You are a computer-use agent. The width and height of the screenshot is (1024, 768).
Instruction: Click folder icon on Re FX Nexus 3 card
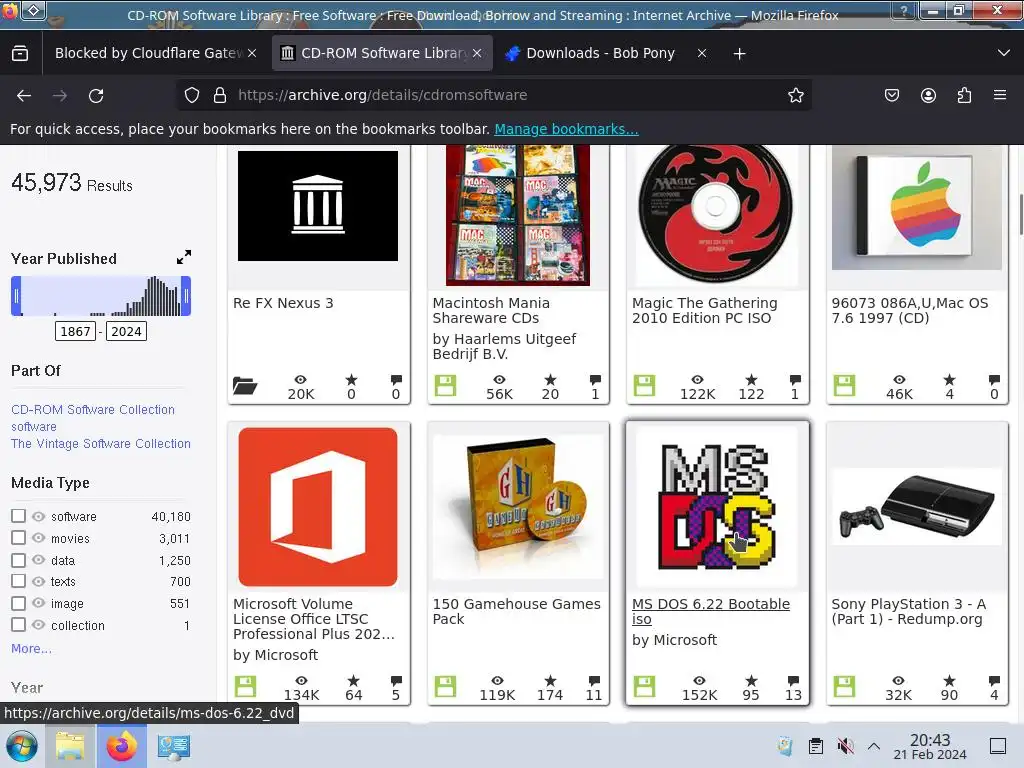pos(245,386)
